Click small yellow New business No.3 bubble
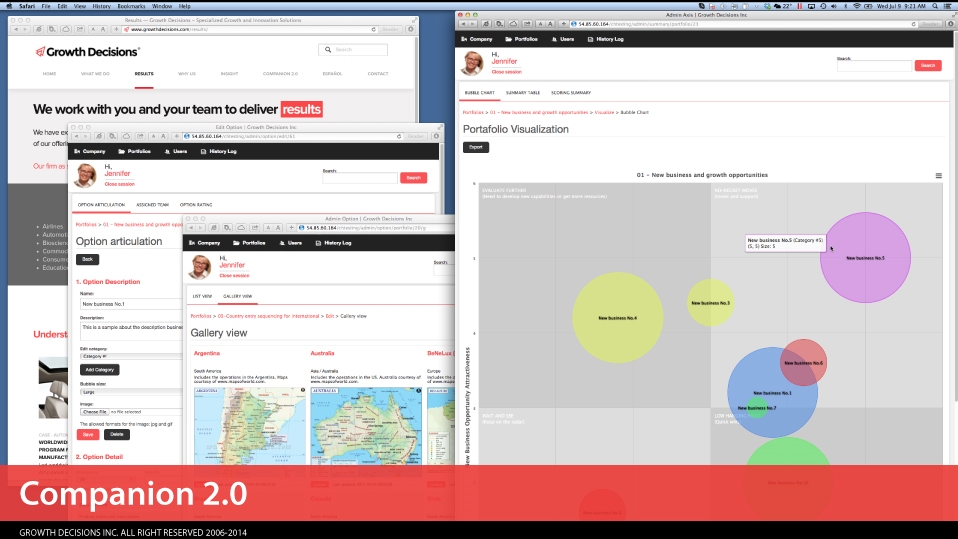Viewport: 958px width, 539px height. point(710,302)
